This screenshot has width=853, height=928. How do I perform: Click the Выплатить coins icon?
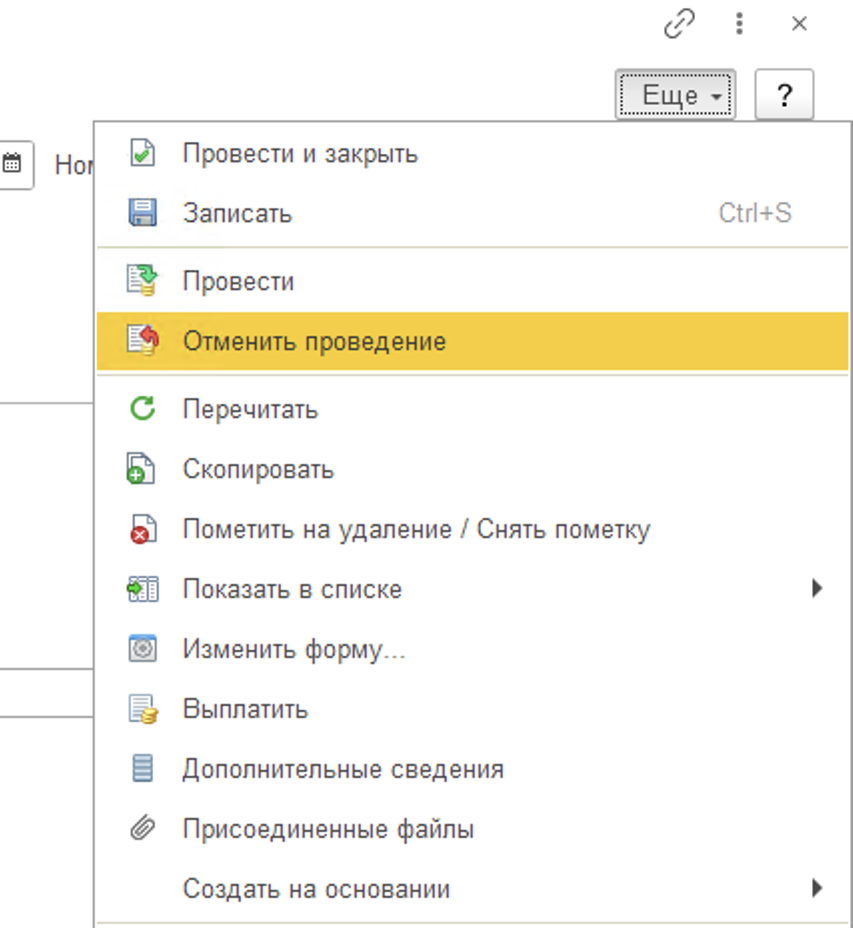pos(143,709)
